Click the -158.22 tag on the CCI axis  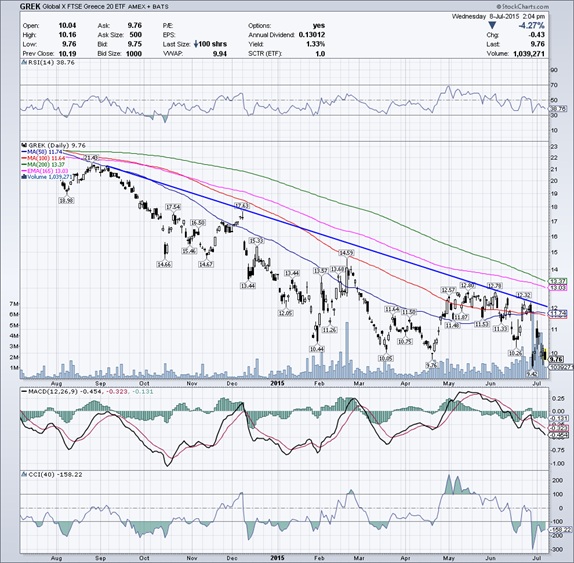(561, 530)
